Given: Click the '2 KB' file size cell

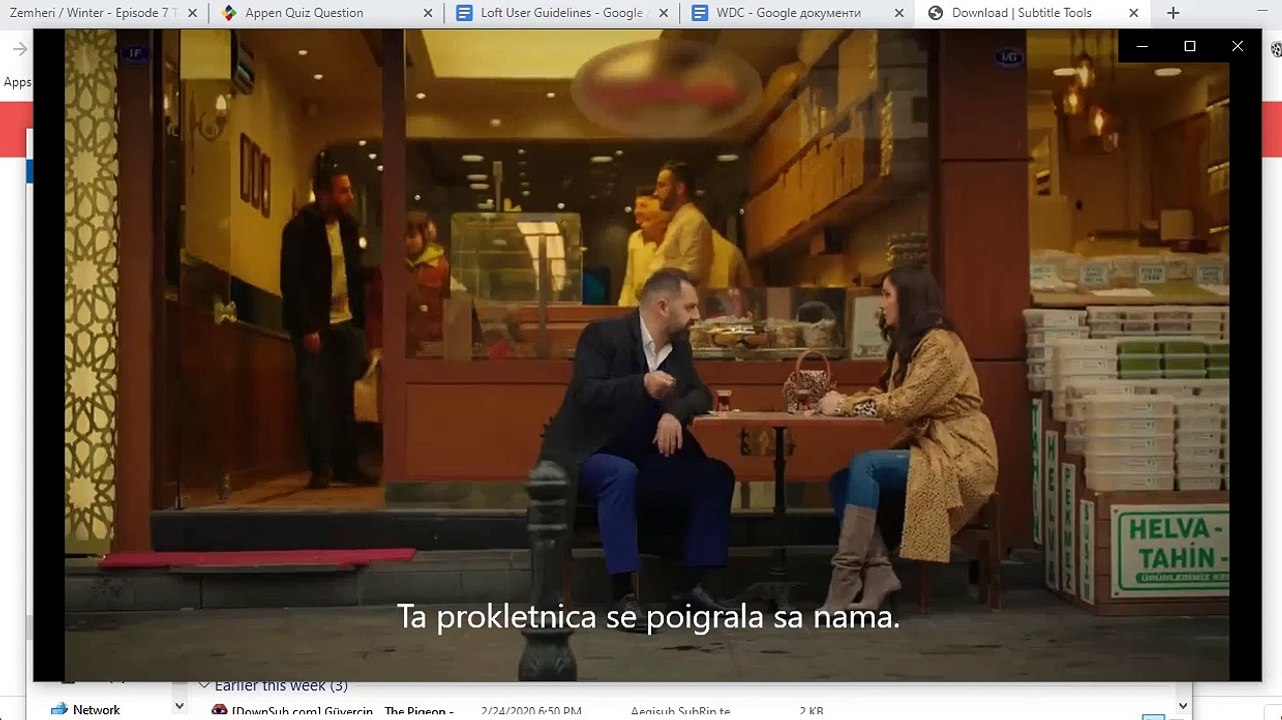Looking at the screenshot, I should click(x=811, y=712).
